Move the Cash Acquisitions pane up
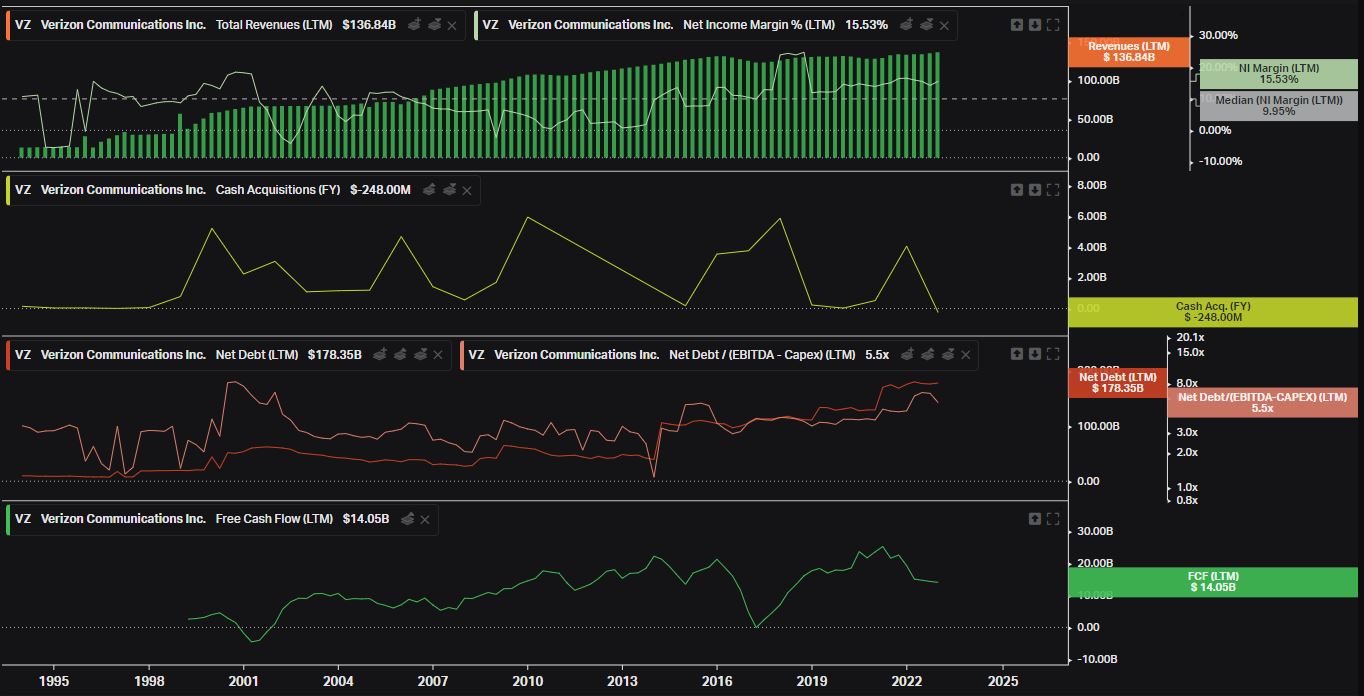This screenshot has height=696, width=1364. coord(1017,190)
